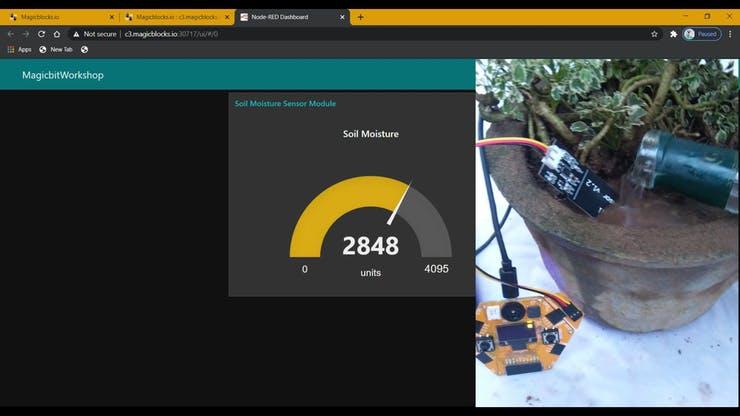Screen dimensions: 740x416
Task: Open the New Tab bookmark
Action: click(x=56, y=49)
